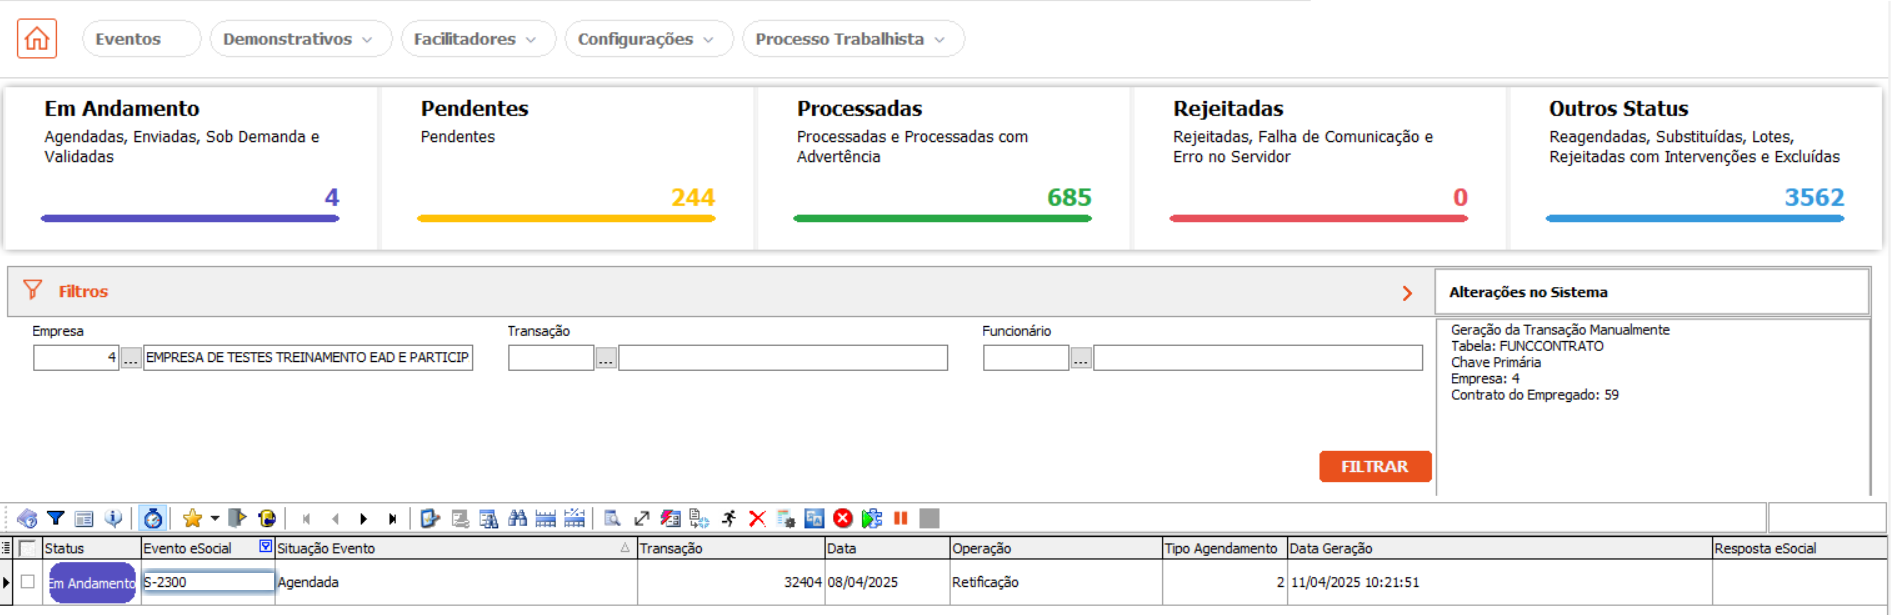Click the stopwatch icon in grid toolbar

click(x=153, y=518)
